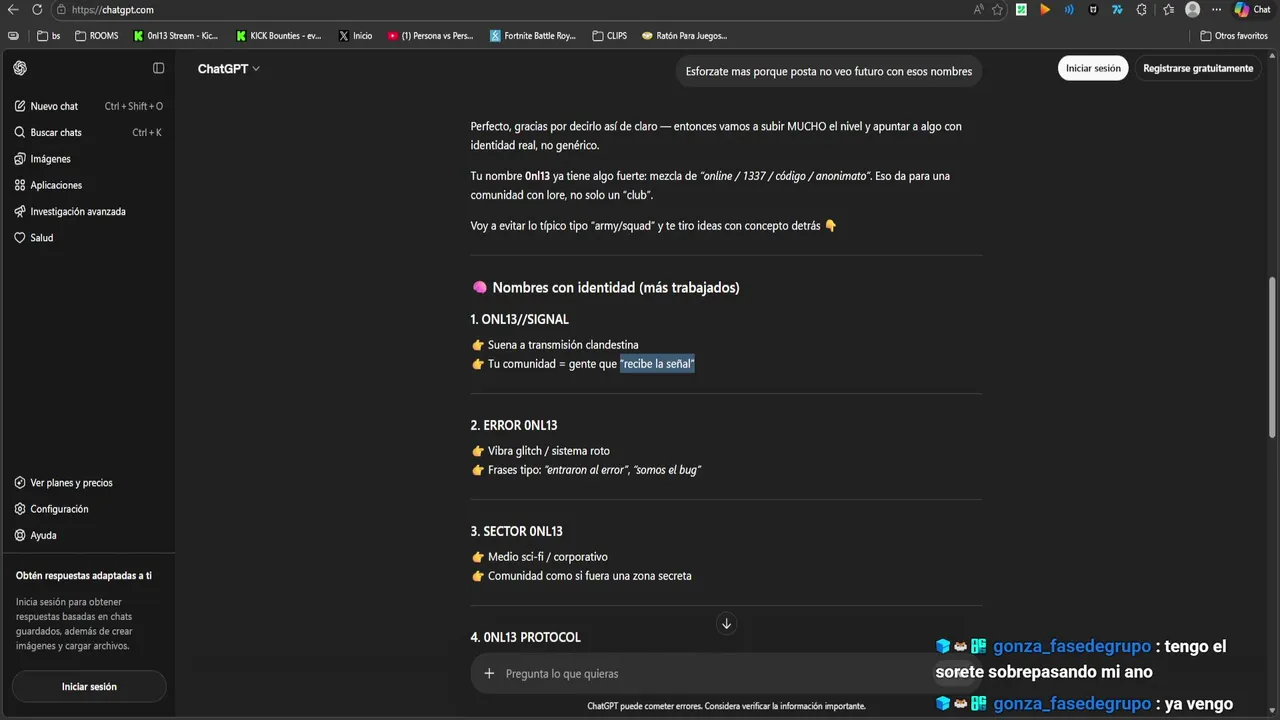Open the KICK Bounties bookmark
1280x720 pixels.
tap(279, 35)
